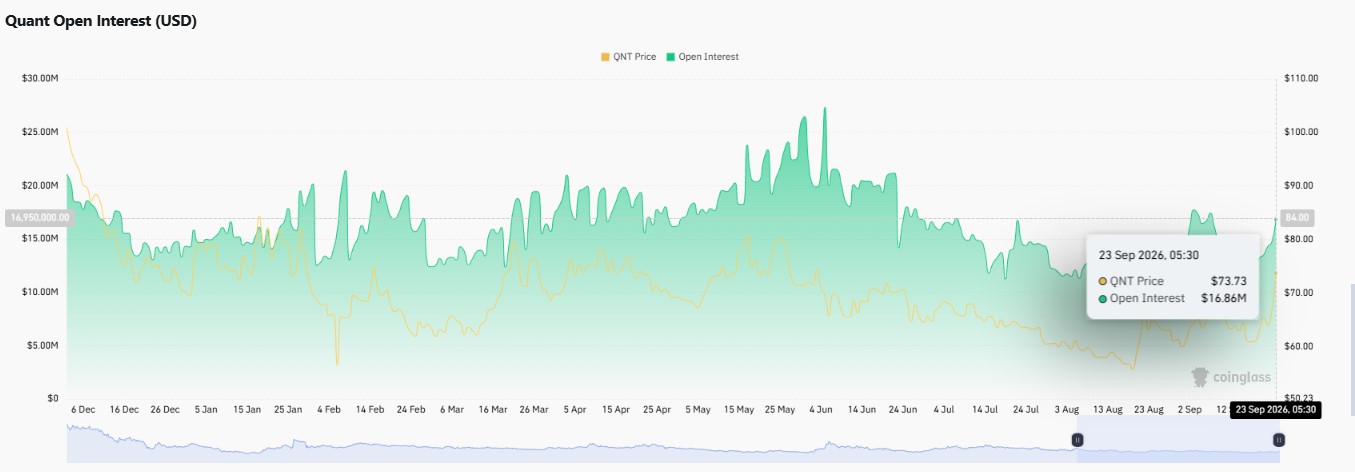1355x472 pixels.
Task: Click the 84.00 right axis marker
Action: click(x=1296, y=217)
